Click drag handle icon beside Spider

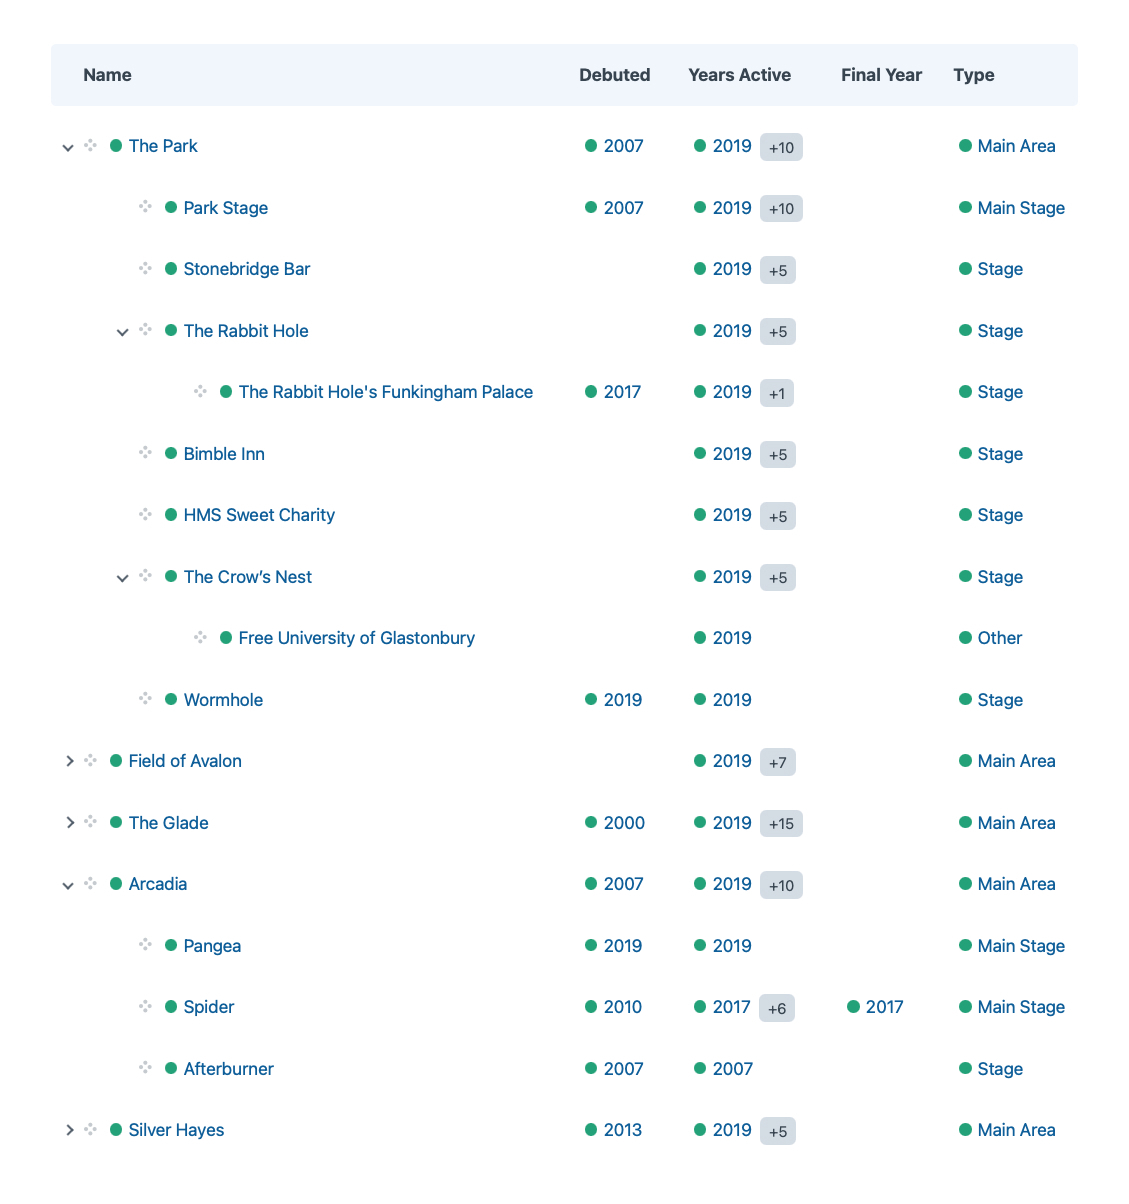pyautogui.click(x=145, y=1007)
